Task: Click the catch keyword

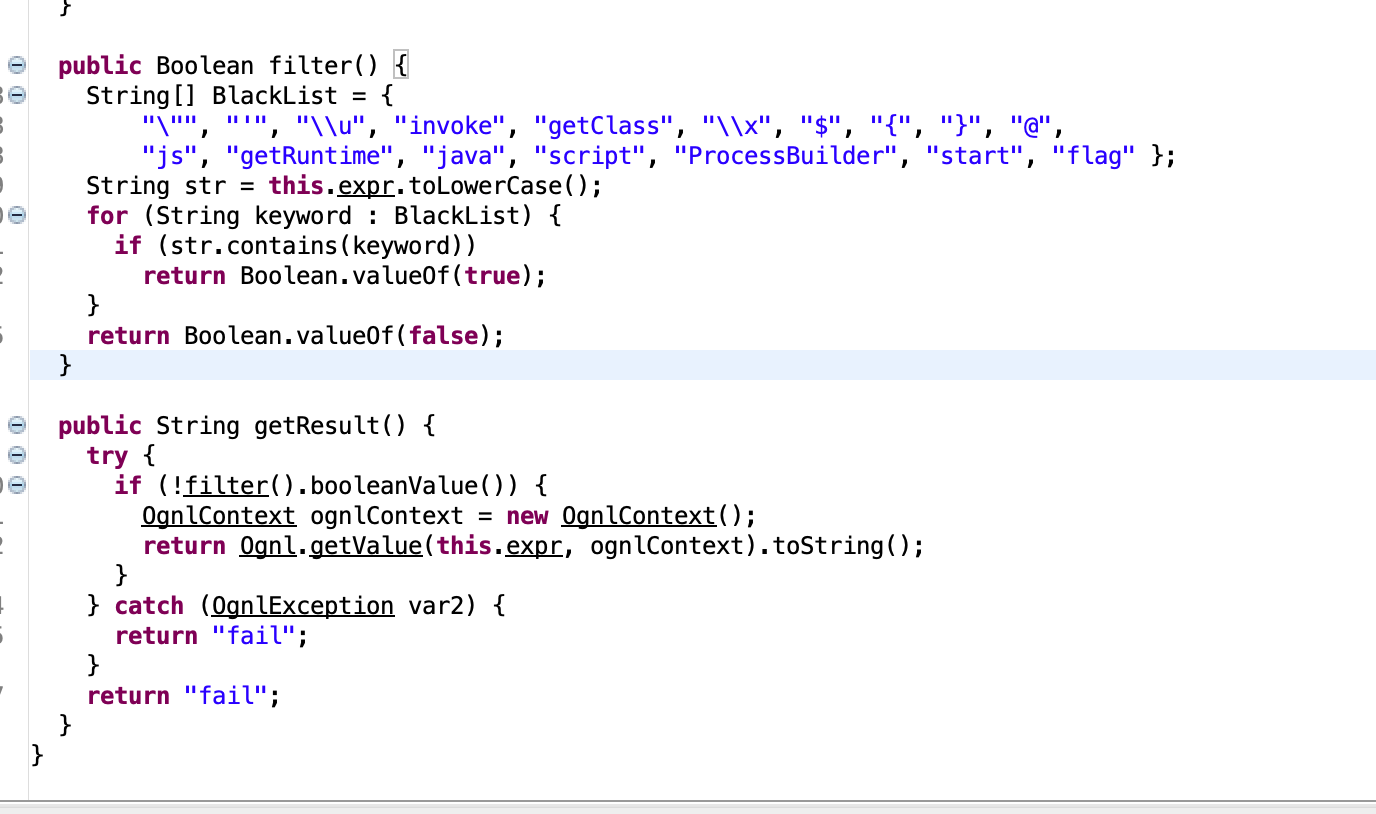Action: pos(149,606)
